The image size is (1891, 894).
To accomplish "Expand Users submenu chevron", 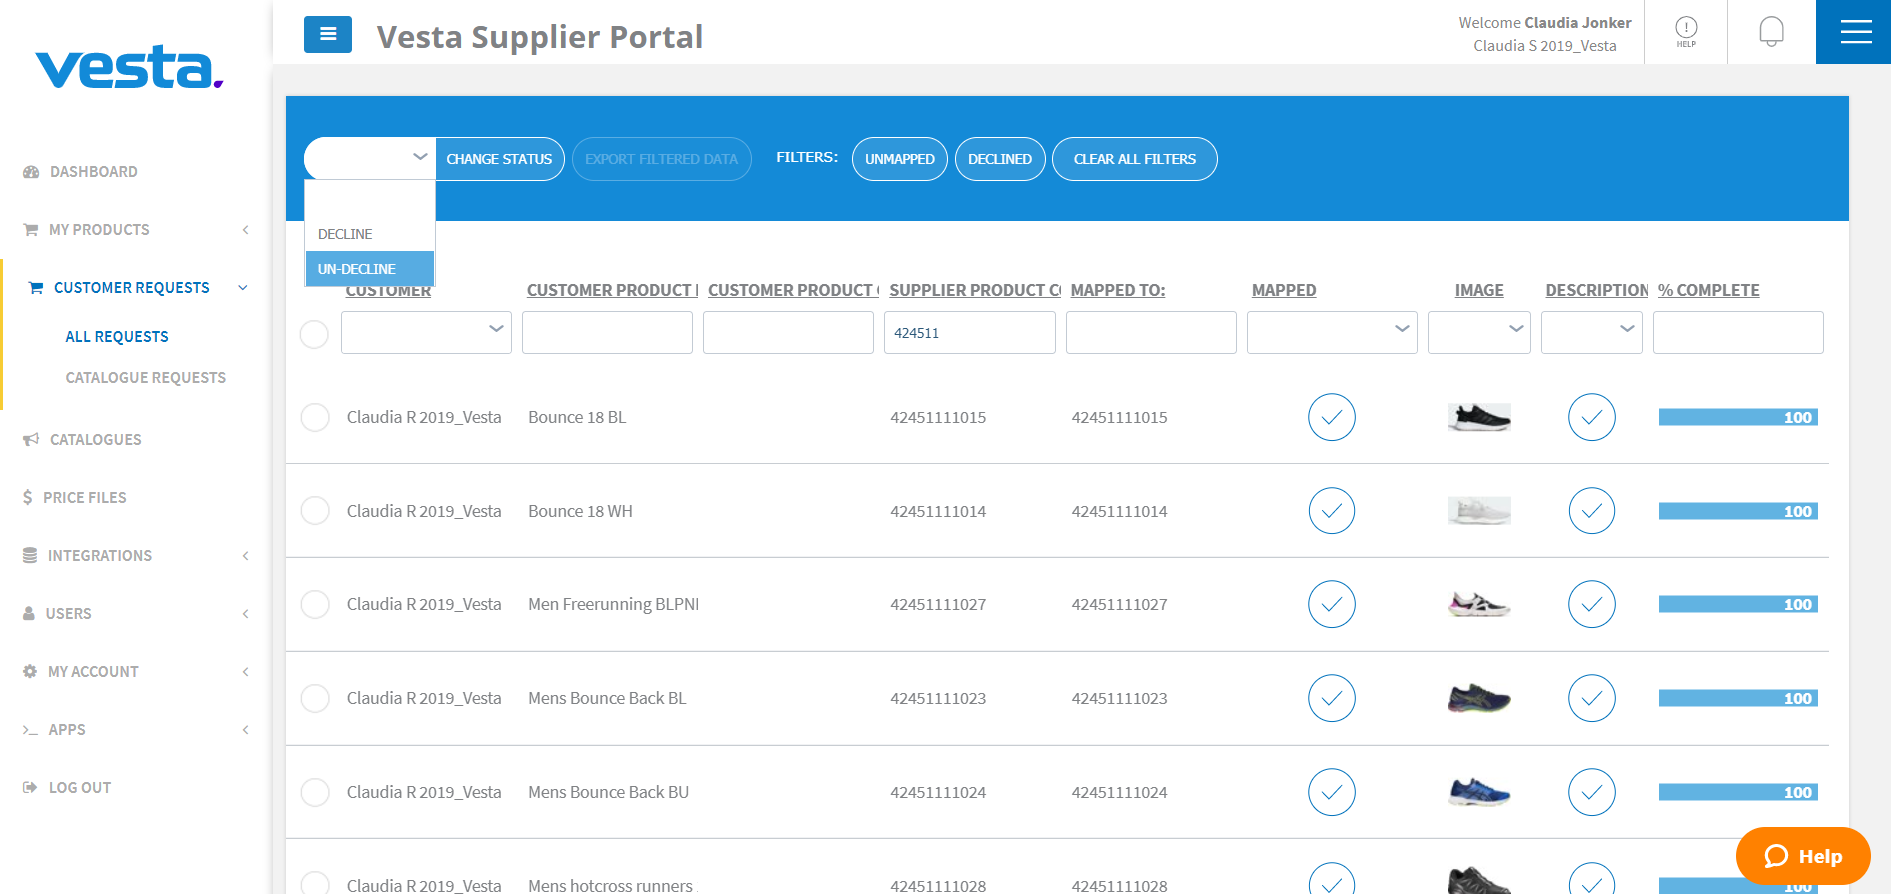I will (x=245, y=614).
